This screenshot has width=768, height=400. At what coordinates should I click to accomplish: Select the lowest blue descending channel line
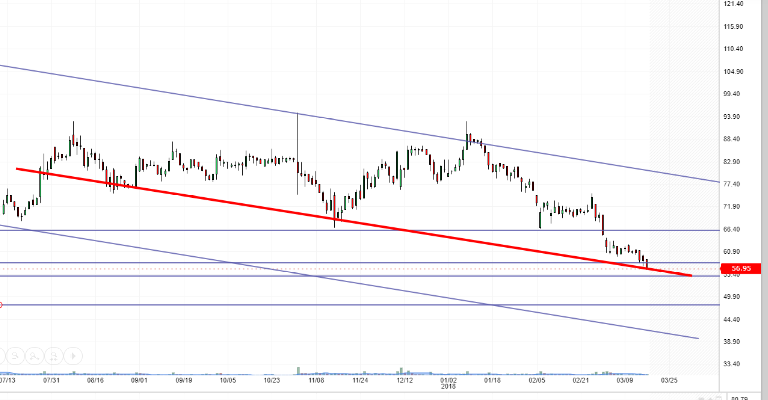click(x=349, y=282)
